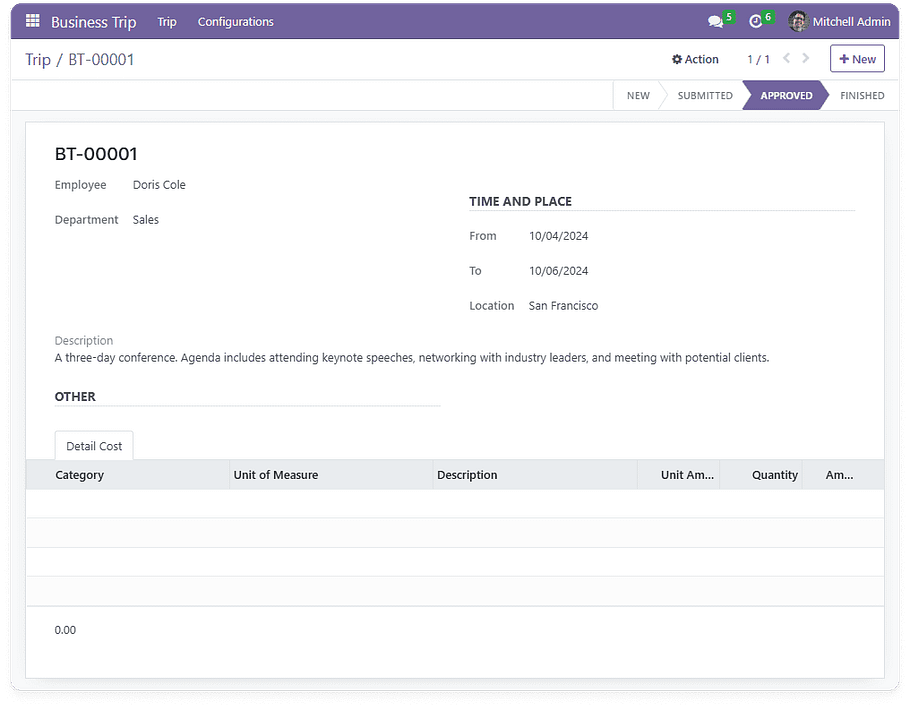
Task: Click Mitchell Admin avatar picture
Action: [x=798, y=22]
